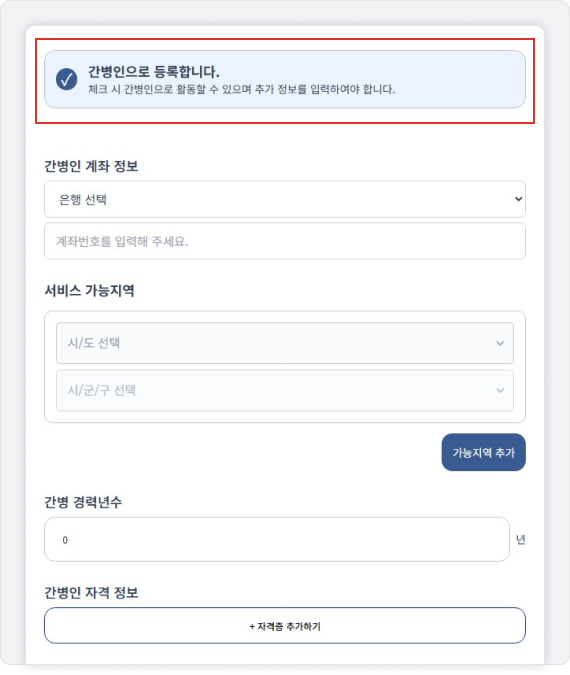Open the 은행 선택 bank dropdown
This screenshot has width=570, height=675.
[x=285, y=199]
